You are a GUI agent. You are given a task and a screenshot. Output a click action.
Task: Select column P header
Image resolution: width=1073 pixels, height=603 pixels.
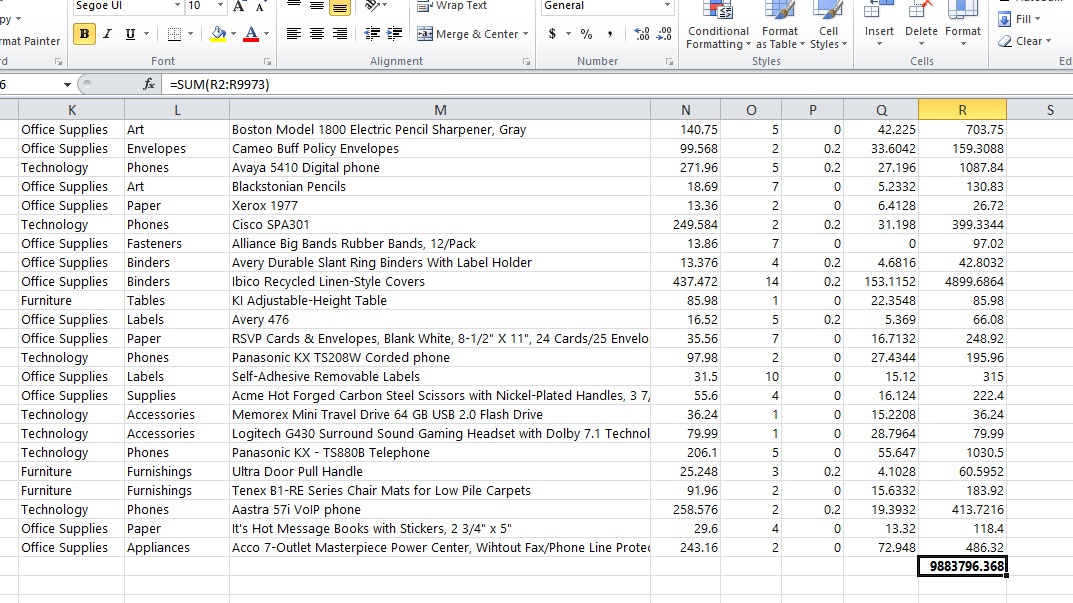click(x=812, y=110)
